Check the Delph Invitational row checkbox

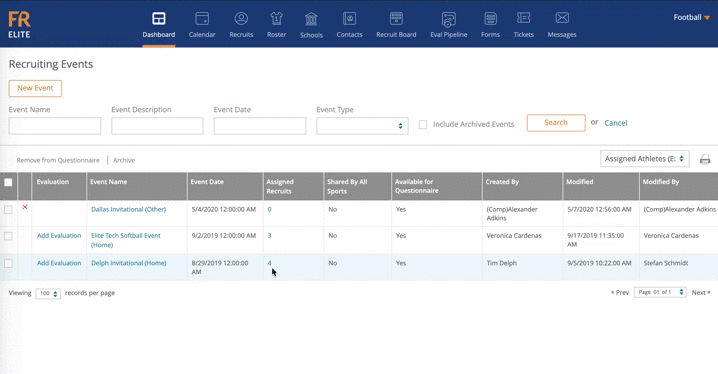(x=8, y=264)
